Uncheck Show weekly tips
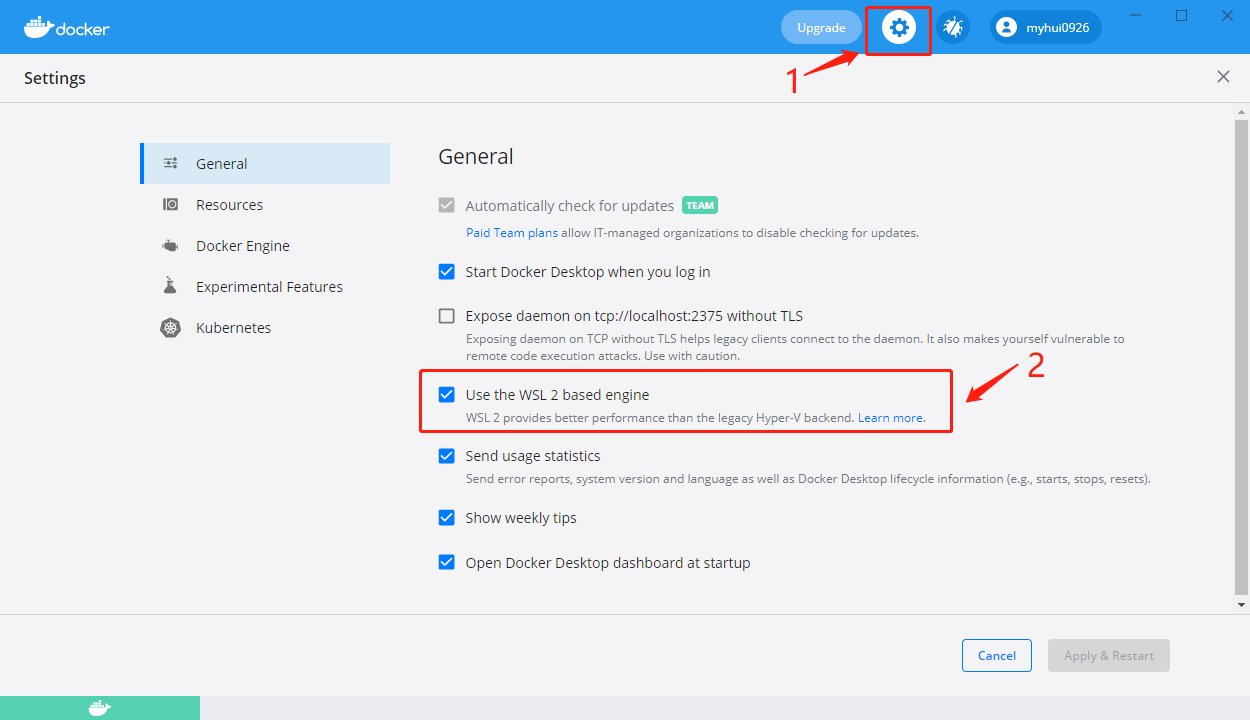 pos(447,518)
